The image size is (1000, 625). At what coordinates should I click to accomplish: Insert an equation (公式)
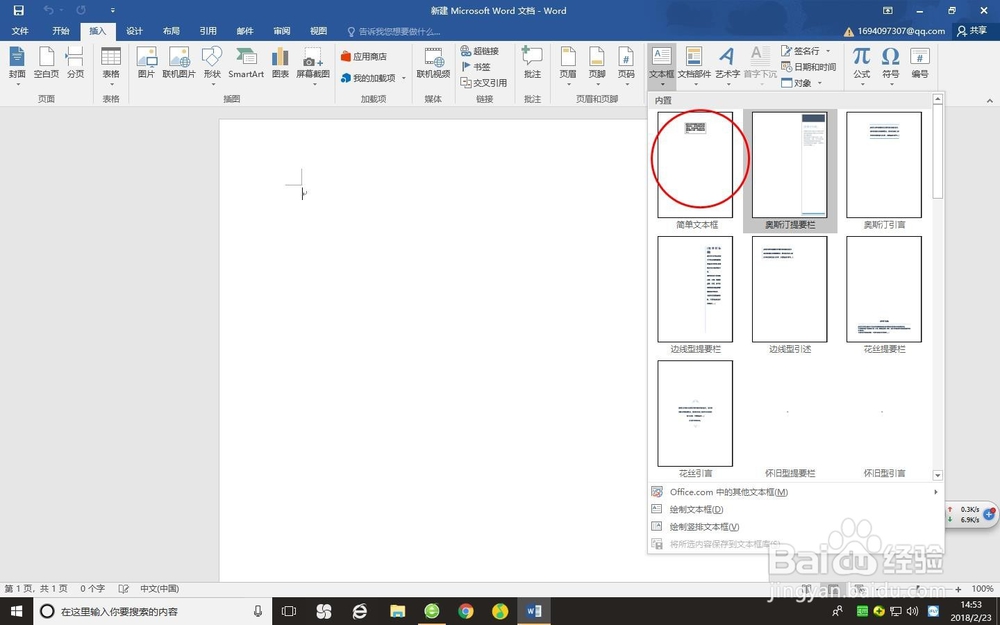pyautogui.click(x=862, y=65)
